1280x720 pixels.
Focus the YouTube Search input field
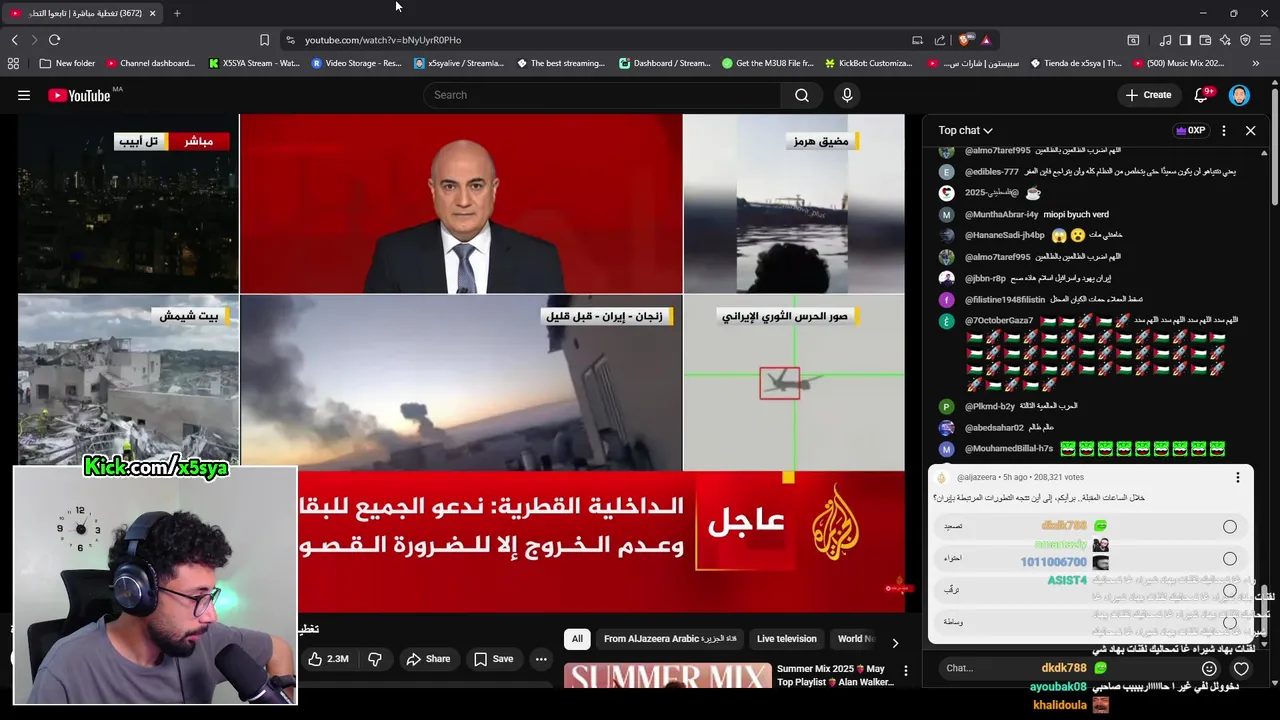(602, 95)
